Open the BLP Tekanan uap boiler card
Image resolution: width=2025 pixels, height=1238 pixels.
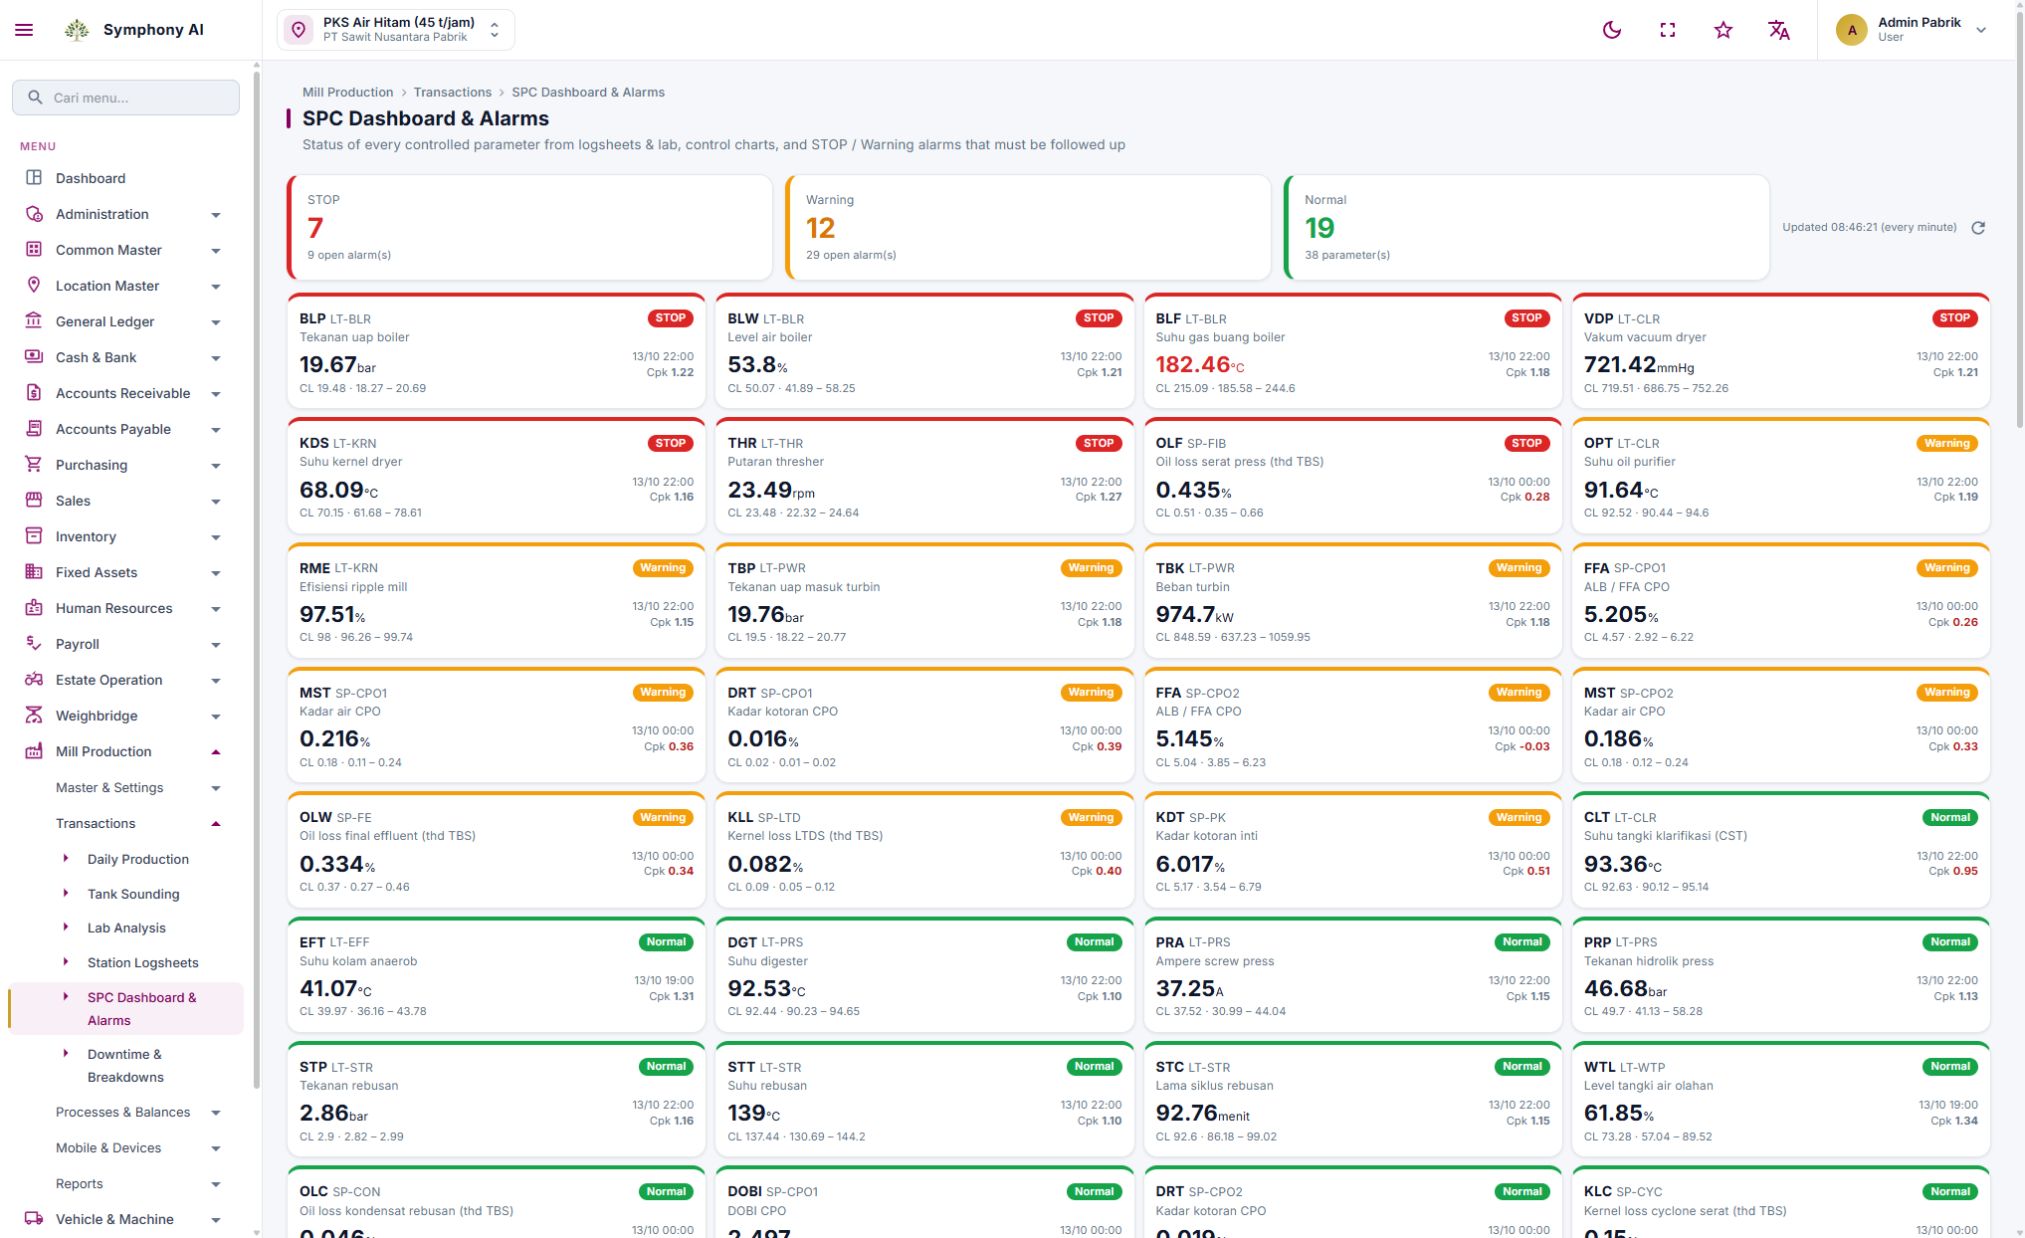point(496,351)
